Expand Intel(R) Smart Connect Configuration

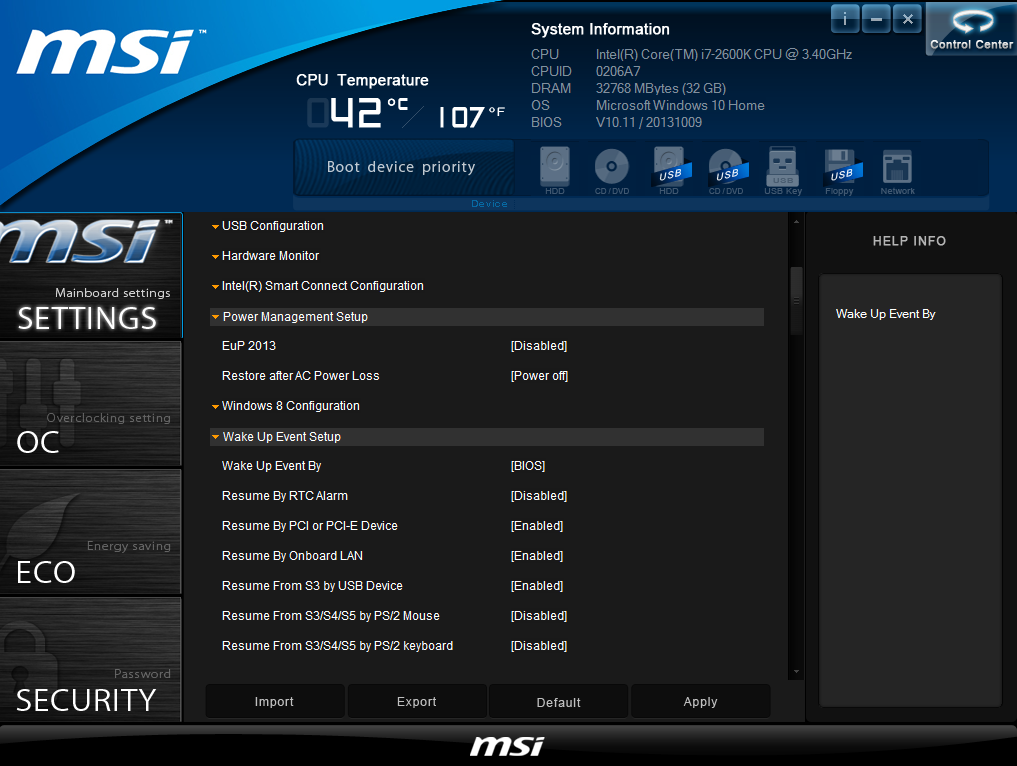(317, 285)
